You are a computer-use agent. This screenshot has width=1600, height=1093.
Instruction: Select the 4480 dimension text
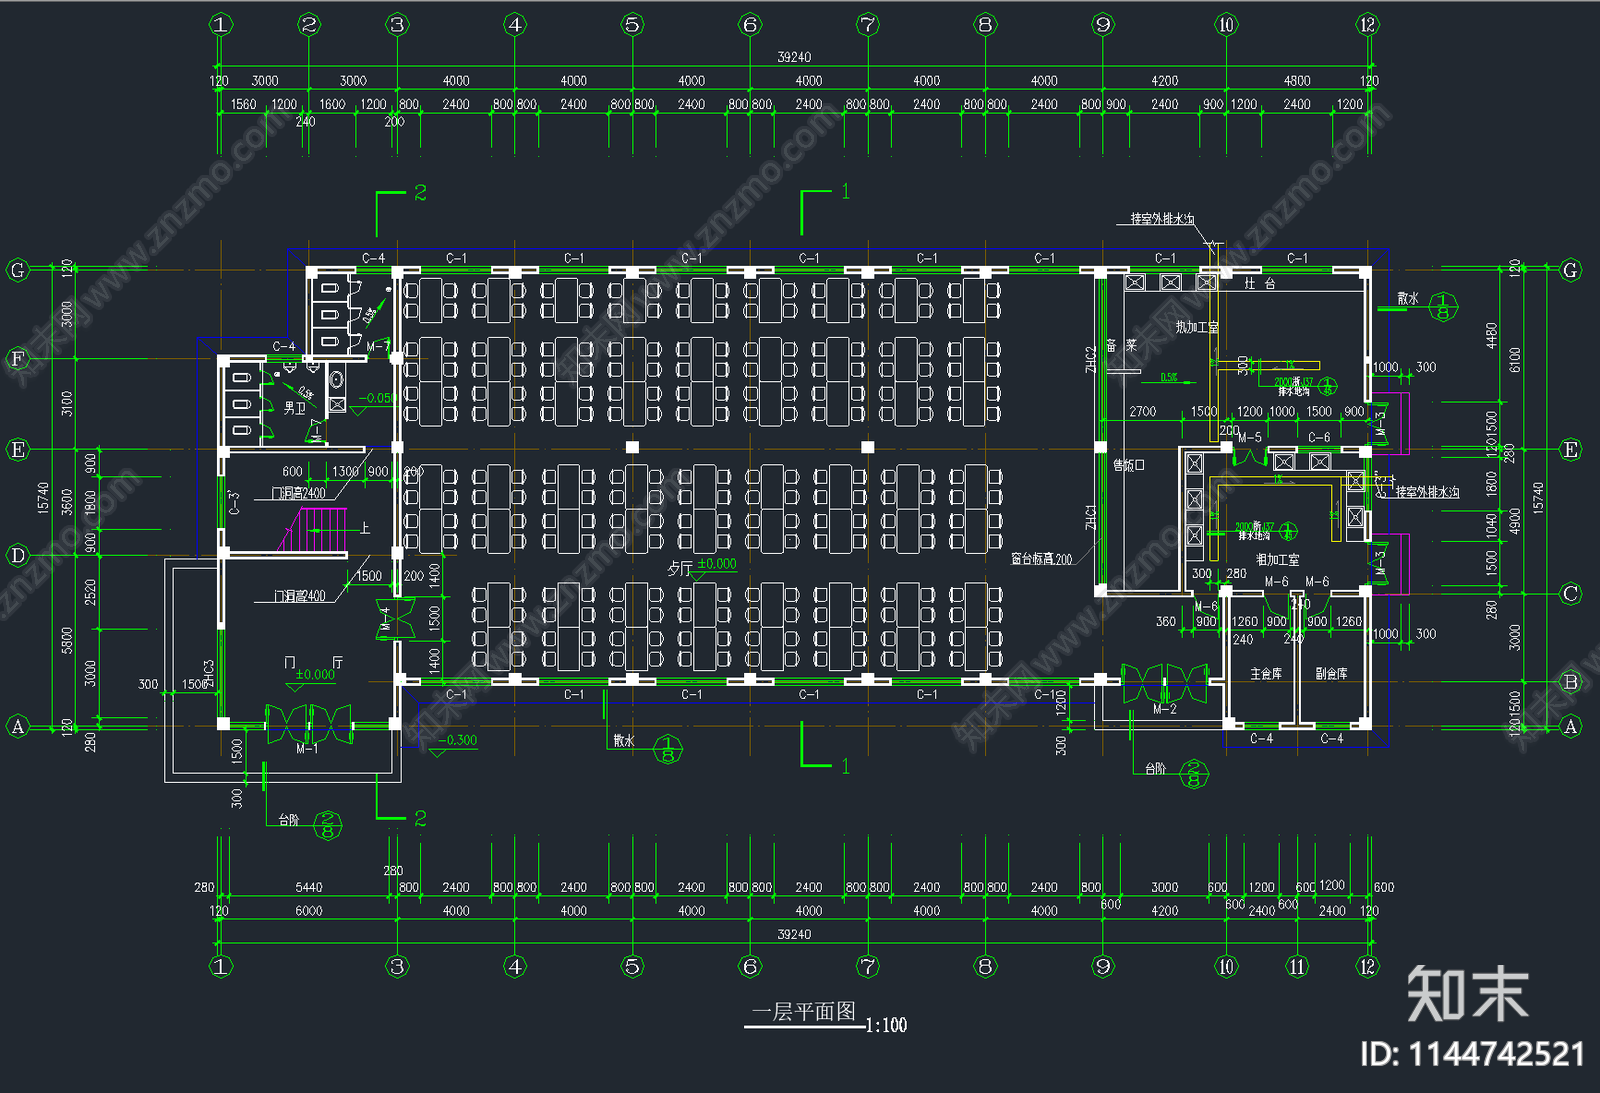1492,336
